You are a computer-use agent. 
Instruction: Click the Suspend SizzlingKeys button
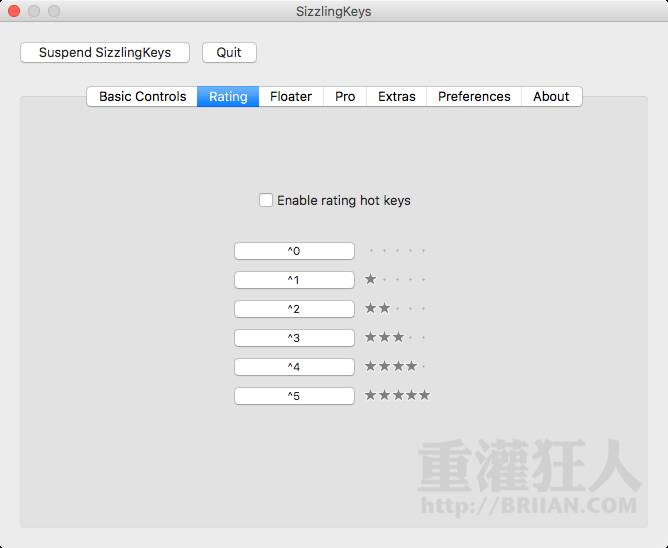[105, 52]
